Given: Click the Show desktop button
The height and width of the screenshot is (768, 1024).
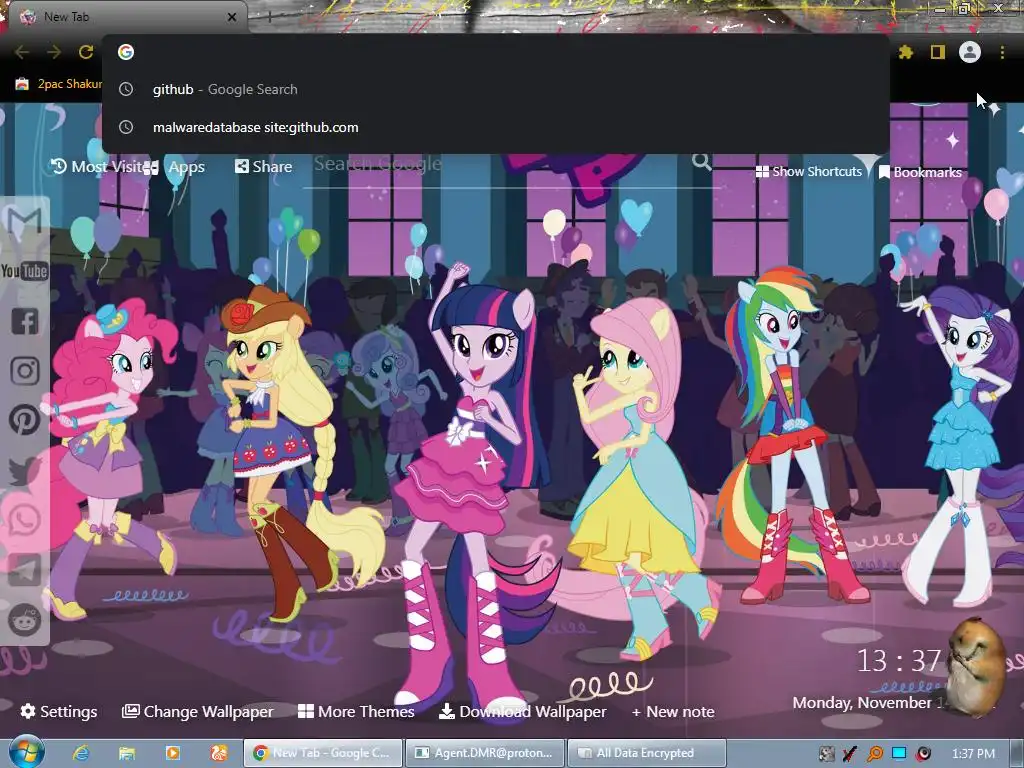Looking at the screenshot, I should [x=1018, y=753].
